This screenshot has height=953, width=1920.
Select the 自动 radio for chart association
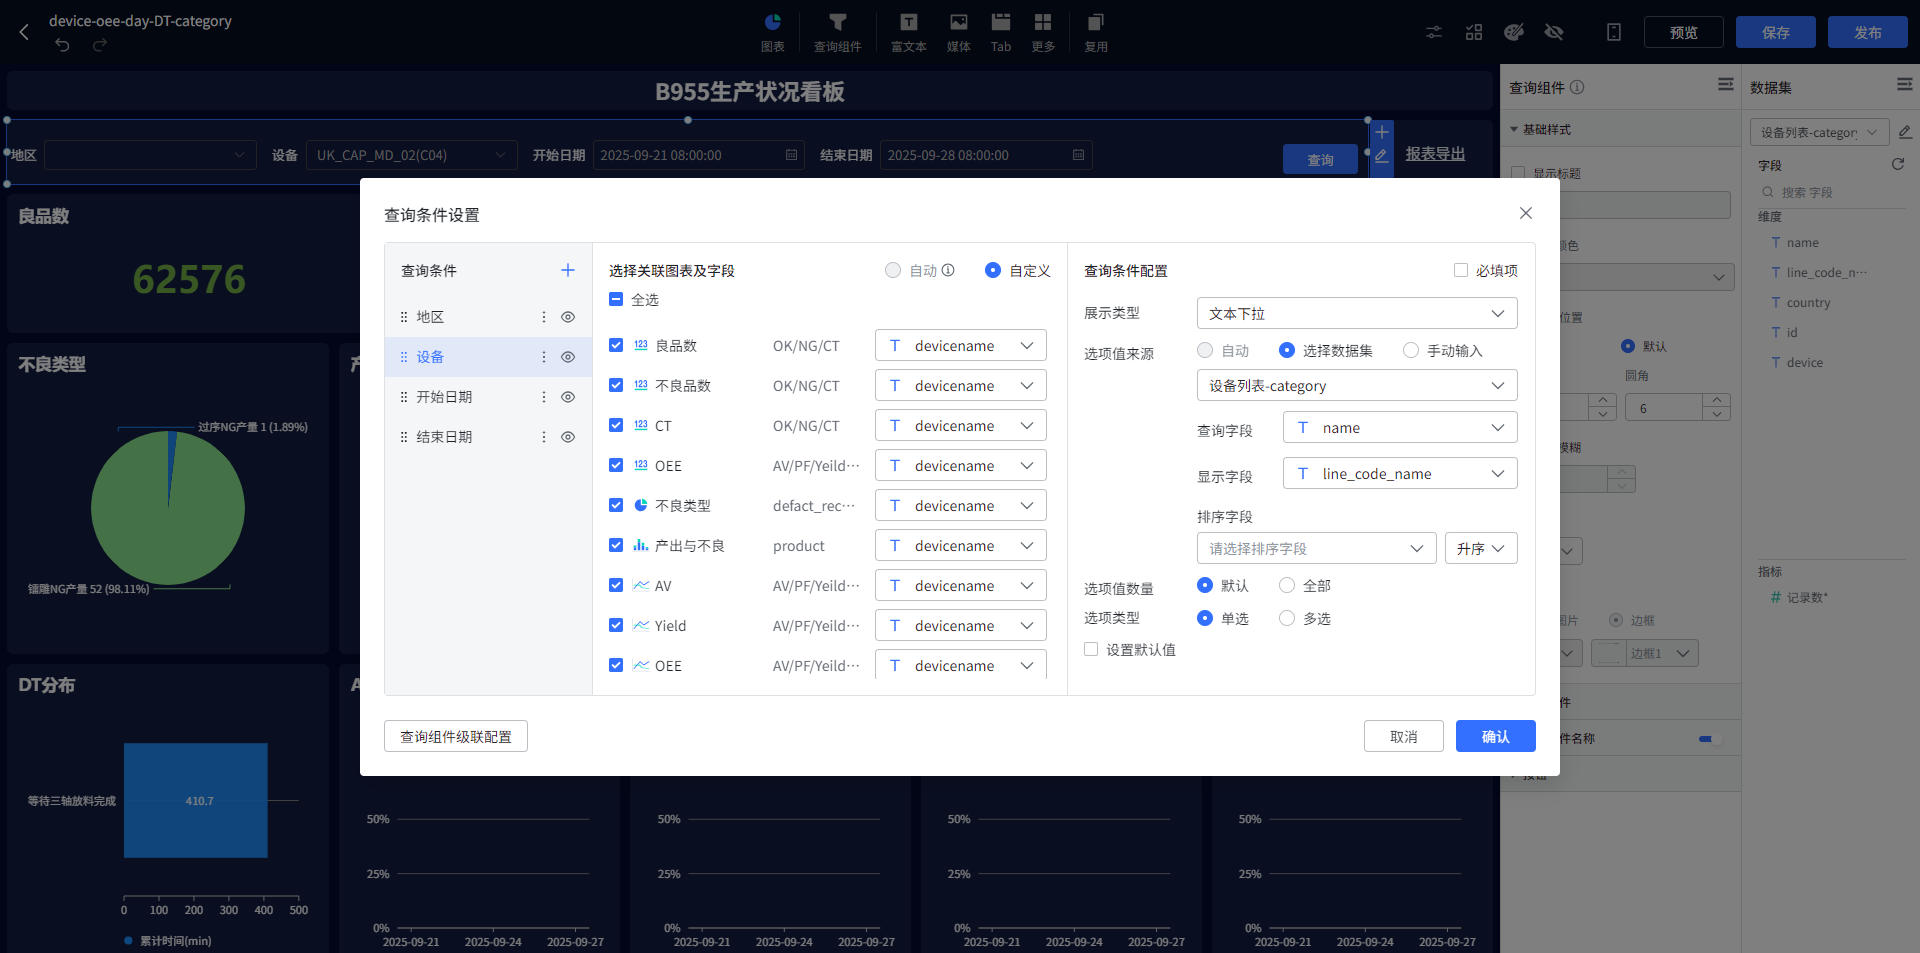pyautogui.click(x=893, y=270)
